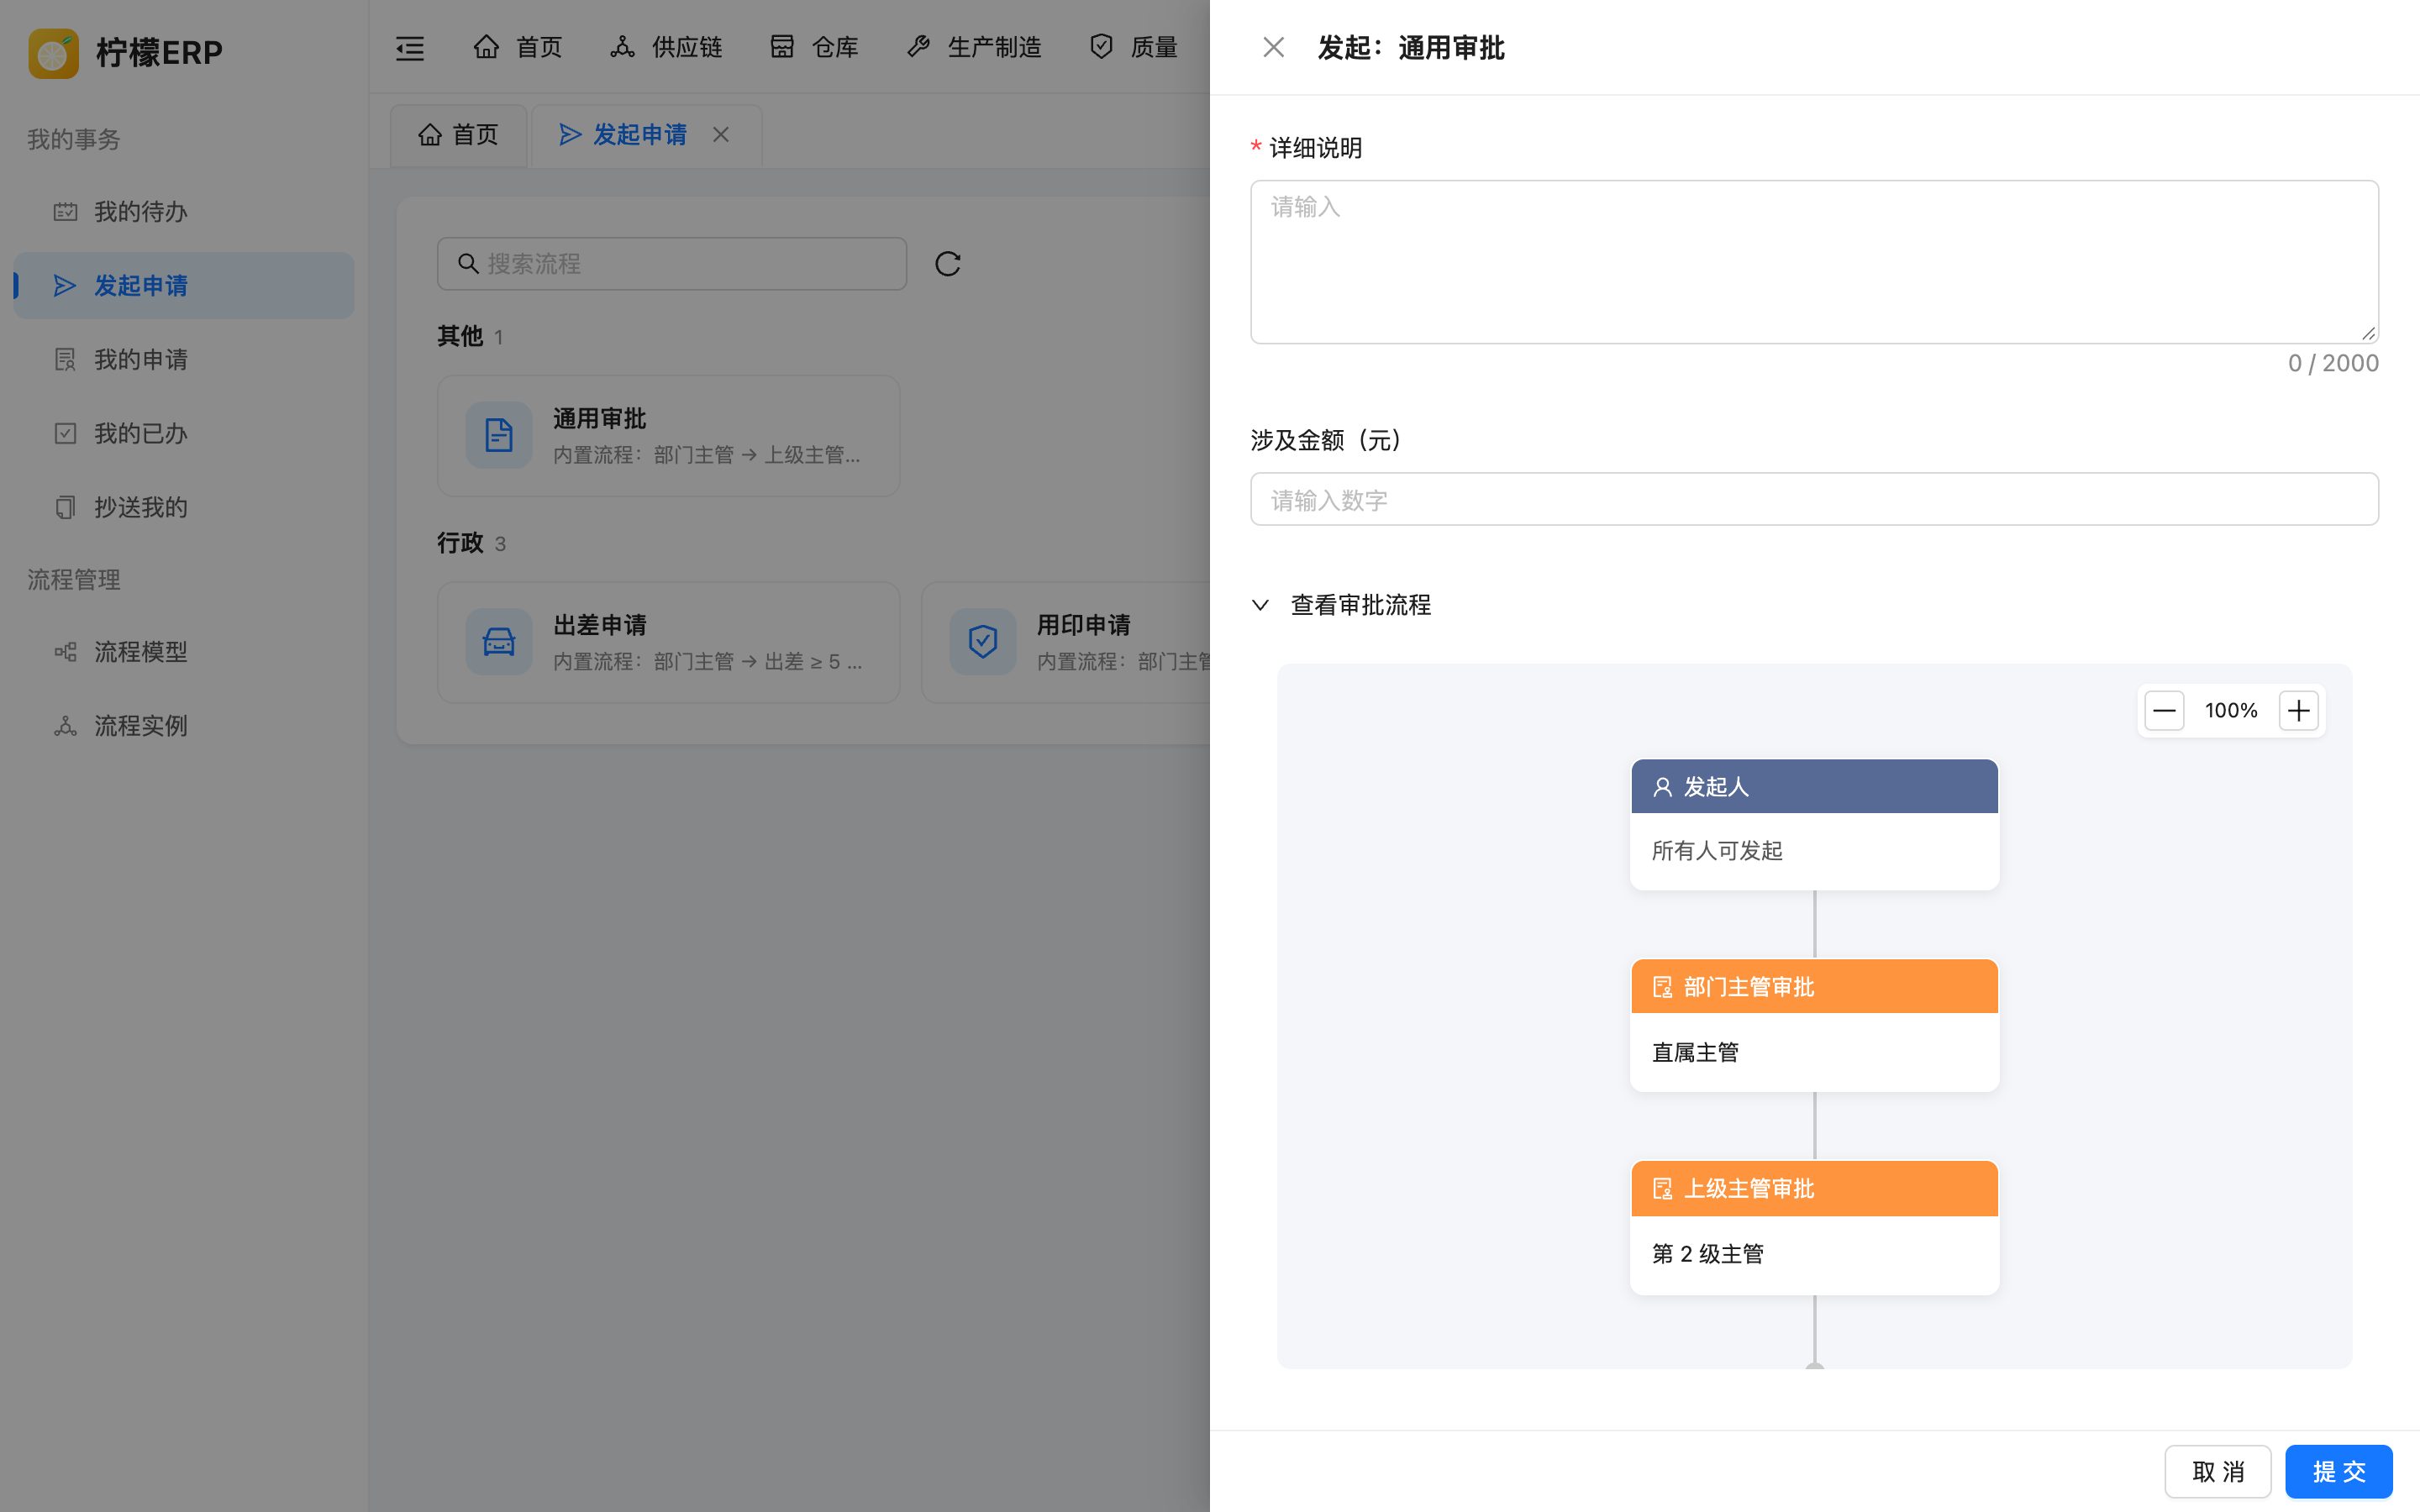Click the 第 2 级主管 text
This screenshot has height=1512, width=2420.
point(1708,1254)
